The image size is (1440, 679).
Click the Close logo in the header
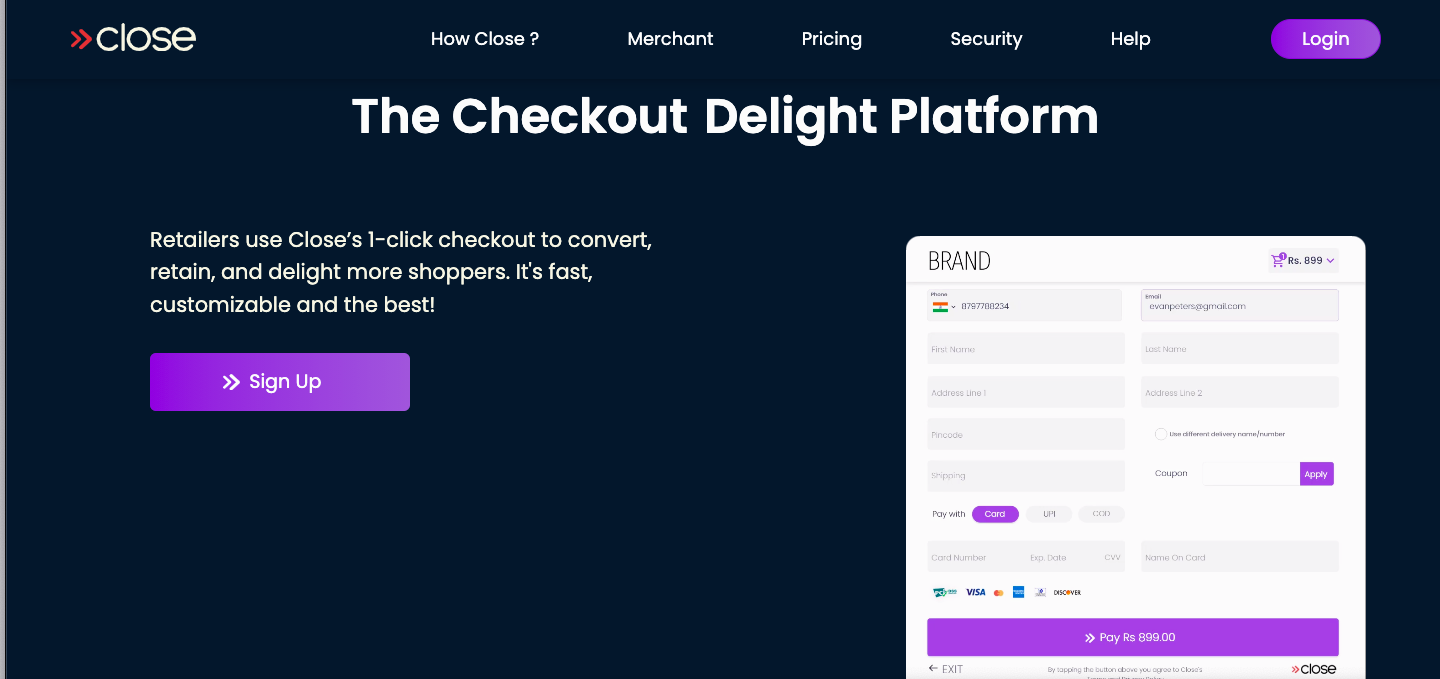(133, 39)
